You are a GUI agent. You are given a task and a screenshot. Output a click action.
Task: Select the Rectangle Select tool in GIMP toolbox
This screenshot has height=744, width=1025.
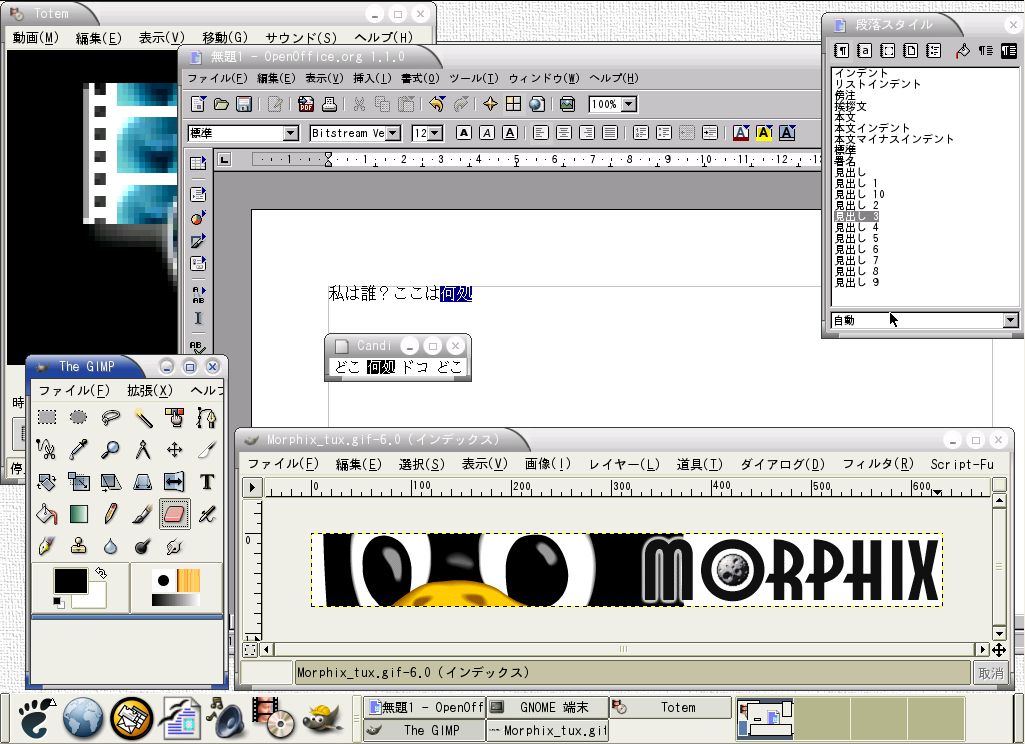(x=46, y=417)
